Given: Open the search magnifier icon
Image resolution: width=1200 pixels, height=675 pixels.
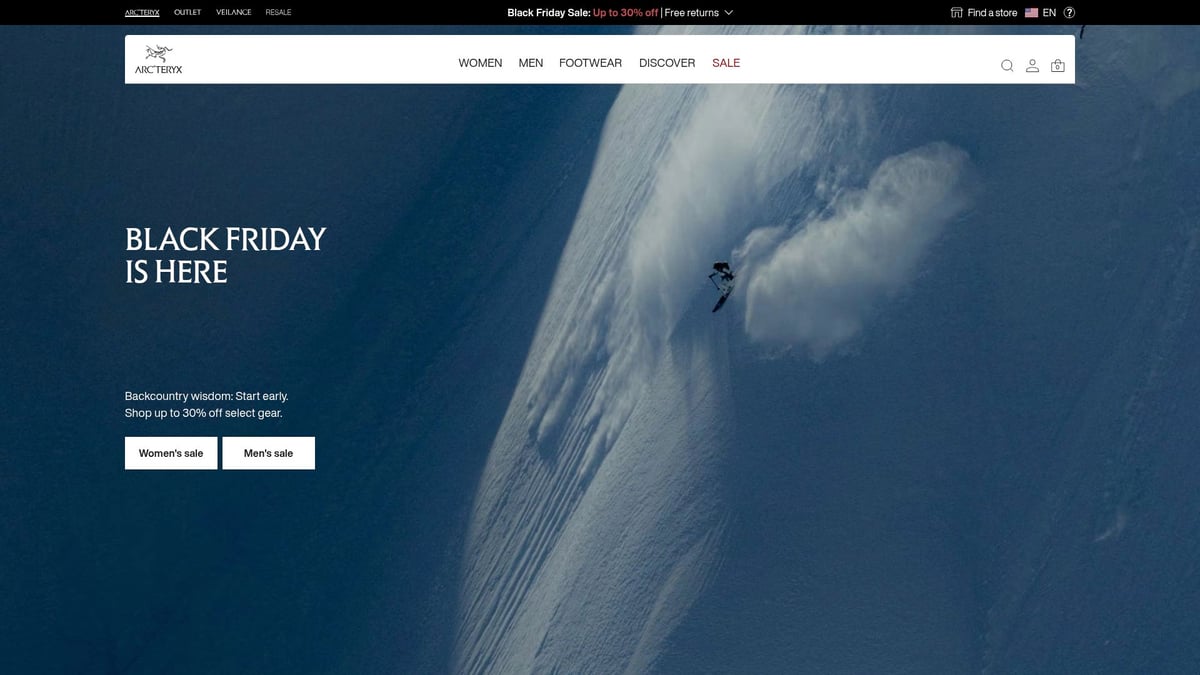Looking at the screenshot, I should [1007, 66].
